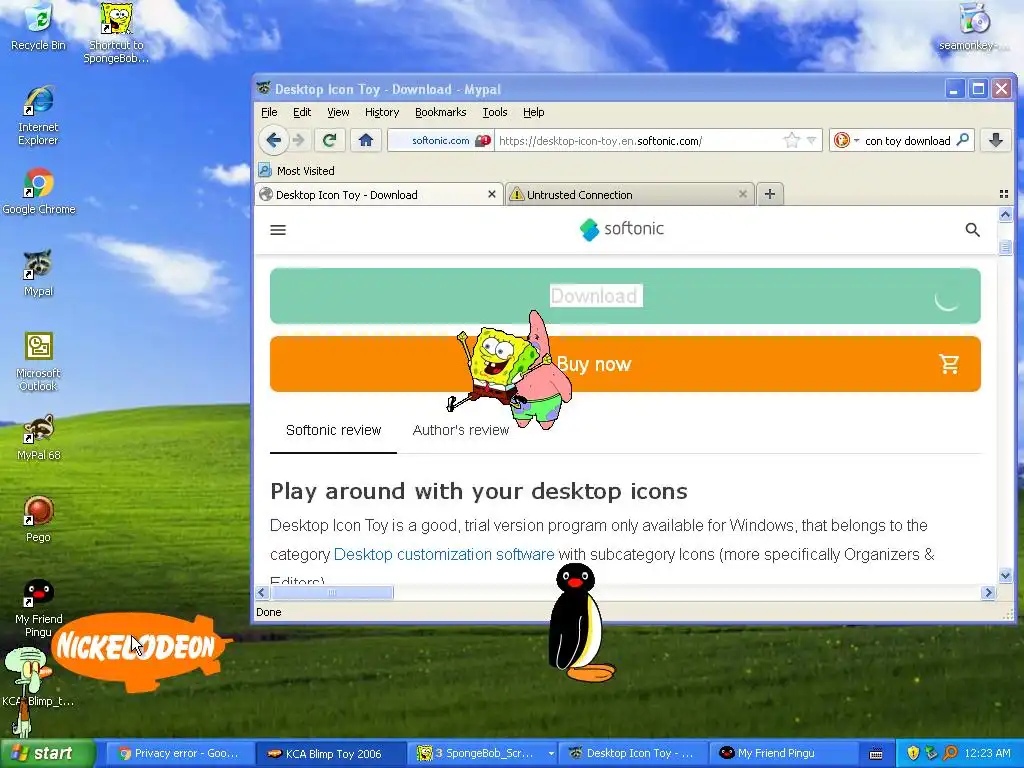
Task: Open the Recycle Bin desktop icon
Action: tap(39, 26)
